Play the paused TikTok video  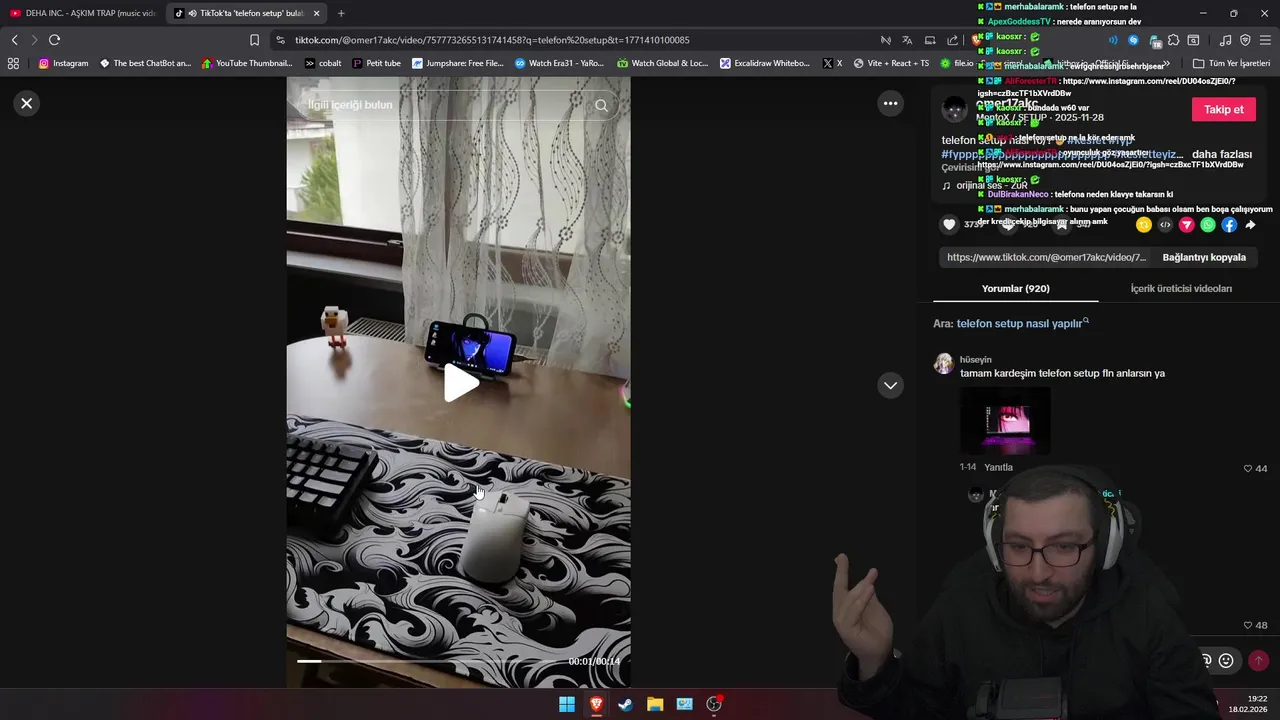[461, 383]
